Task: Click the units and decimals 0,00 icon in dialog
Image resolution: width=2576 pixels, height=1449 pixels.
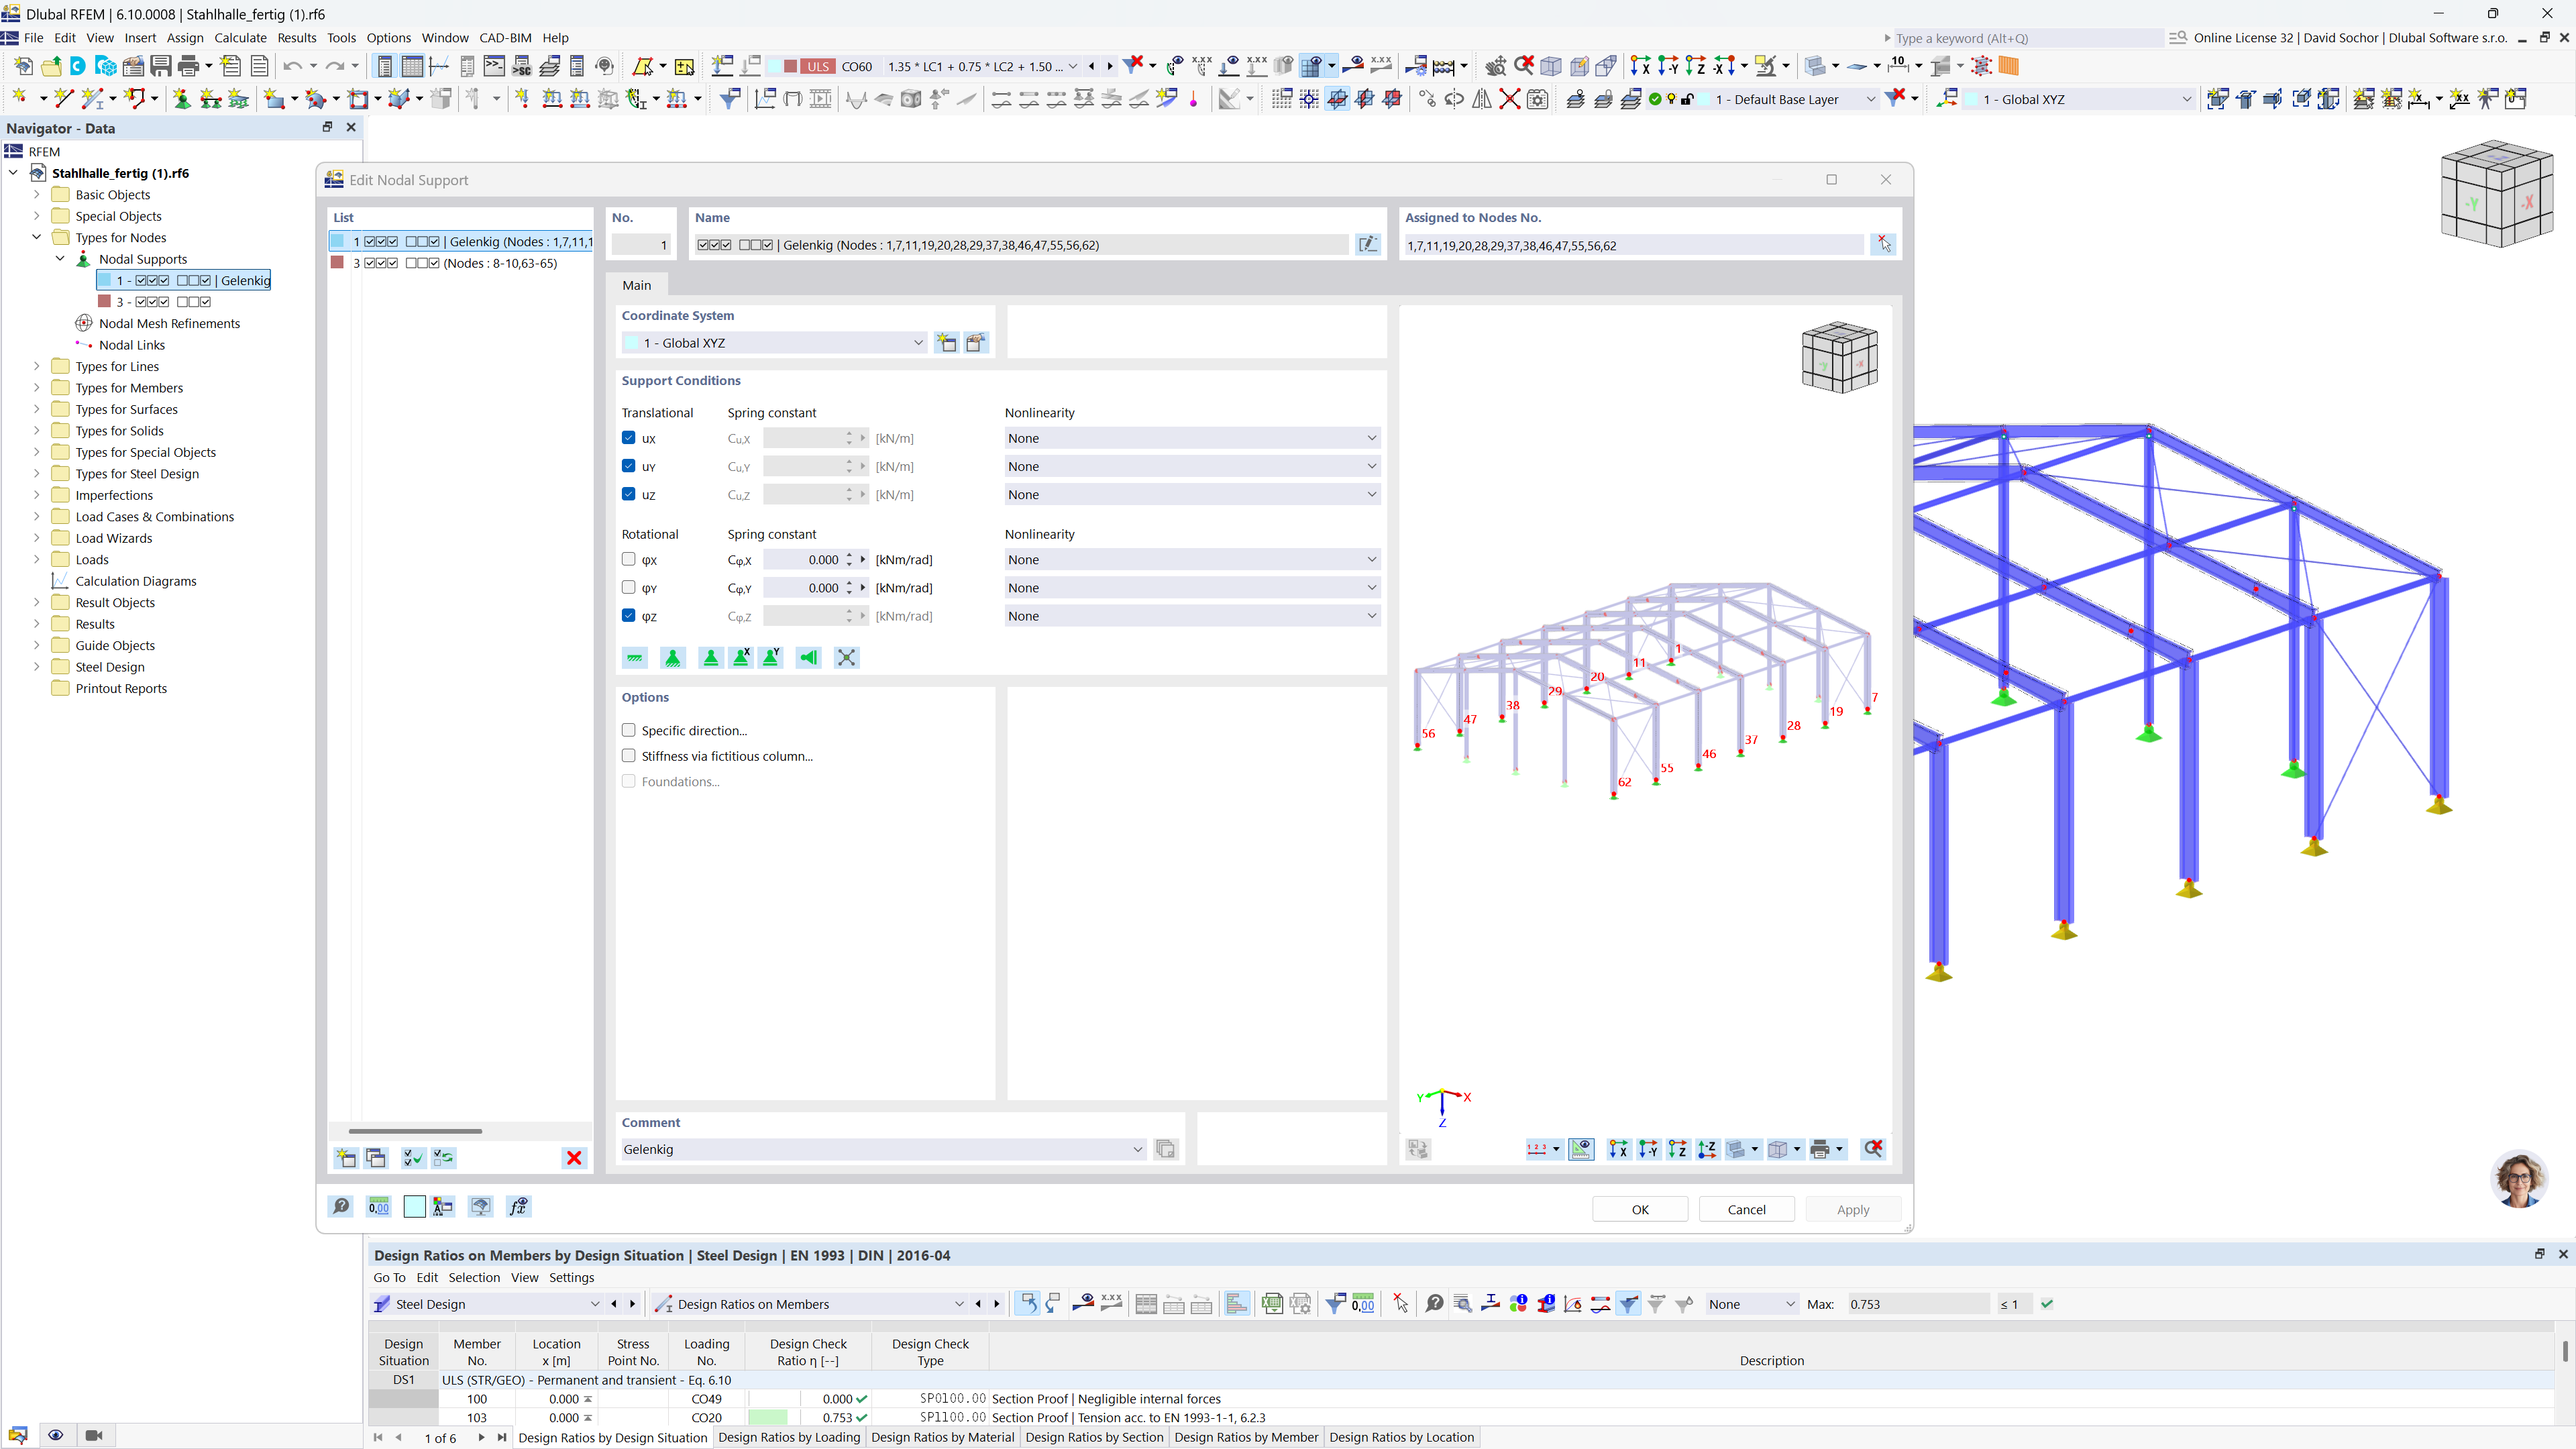Action: tap(378, 1207)
